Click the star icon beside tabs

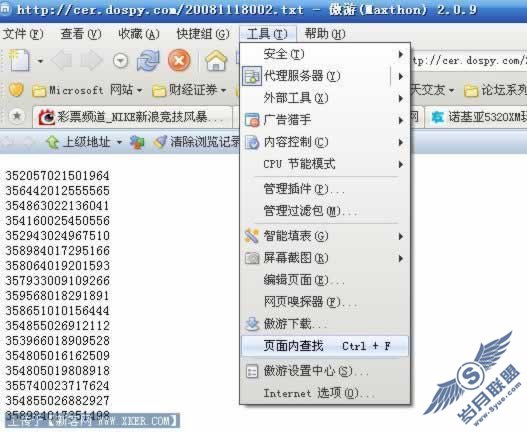click(x=16, y=116)
